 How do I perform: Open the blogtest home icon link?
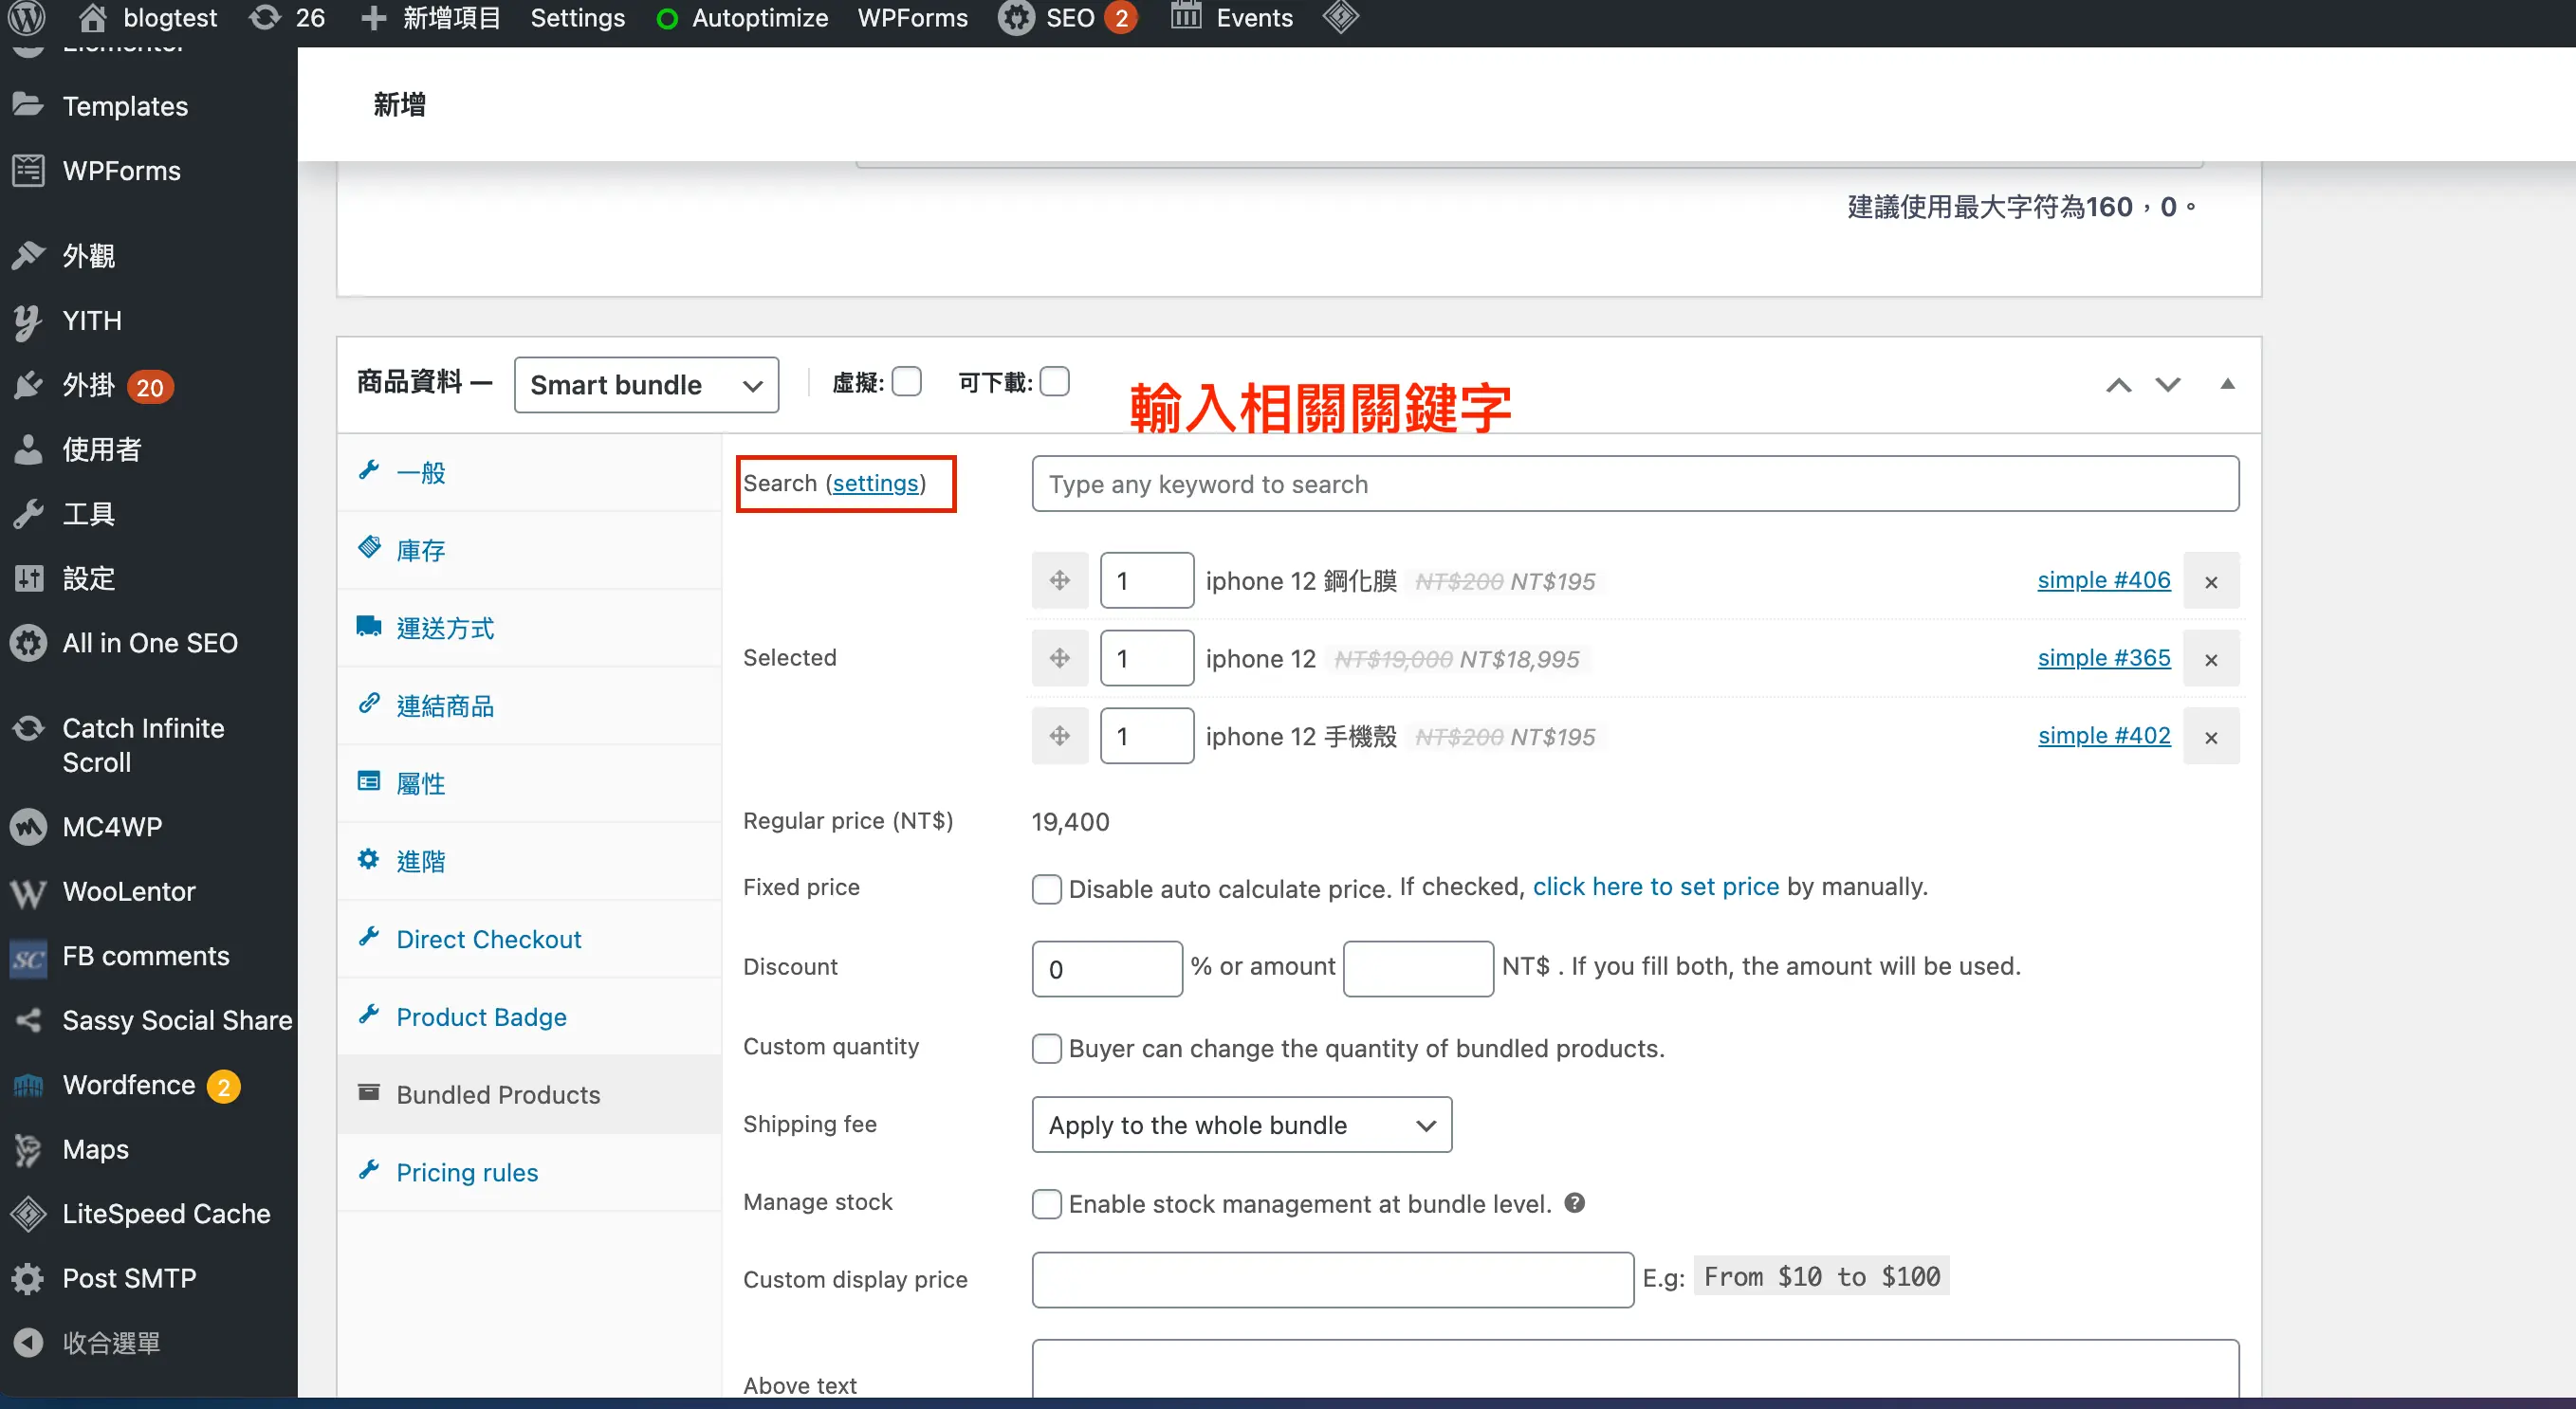pos(93,17)
